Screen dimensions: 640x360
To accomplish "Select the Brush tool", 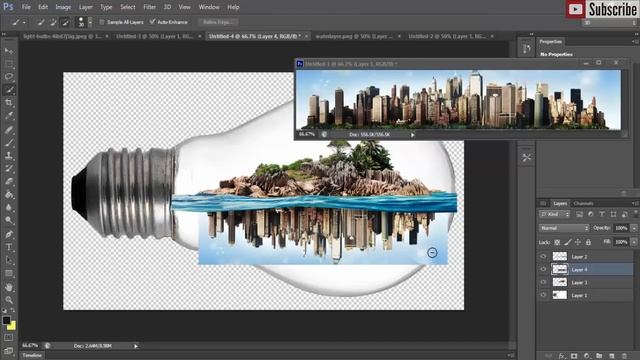I will pyautogui.click(x=9, y=143).
